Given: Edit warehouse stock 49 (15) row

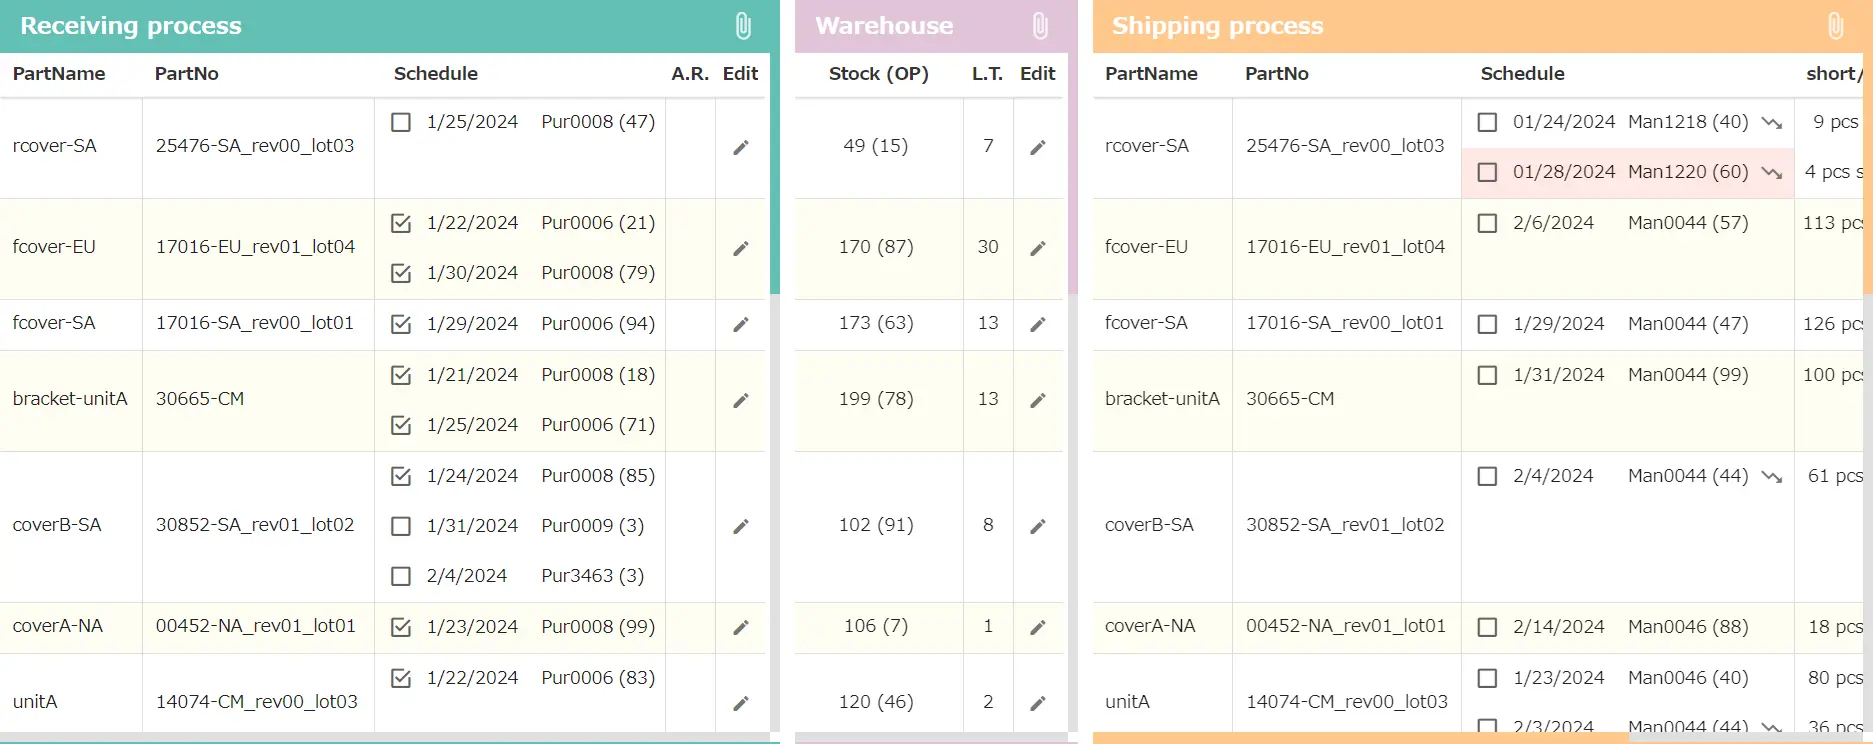Looking at the screenshot, I should [x=1038, y=148].
